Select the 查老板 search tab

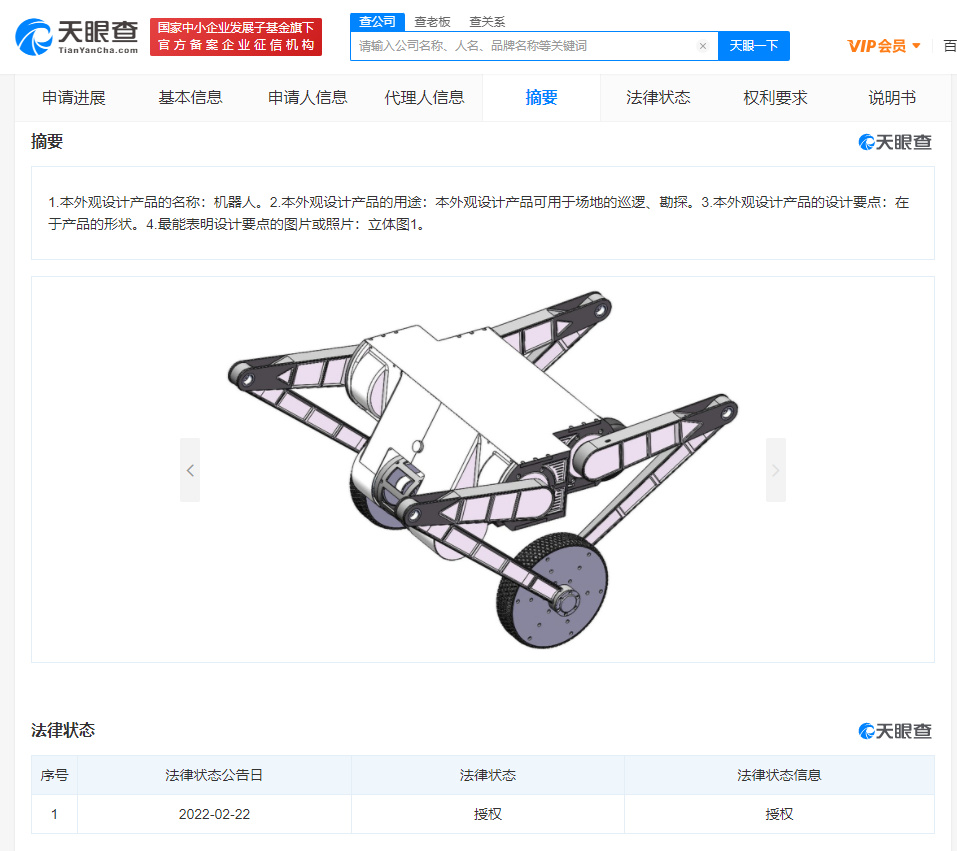click(x=432, y=22)
